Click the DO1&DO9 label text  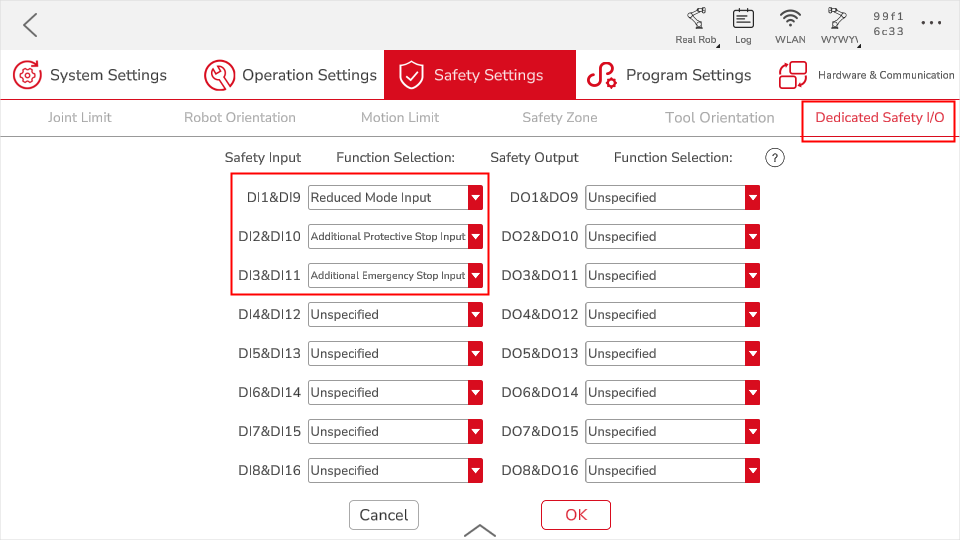(544, 198)
